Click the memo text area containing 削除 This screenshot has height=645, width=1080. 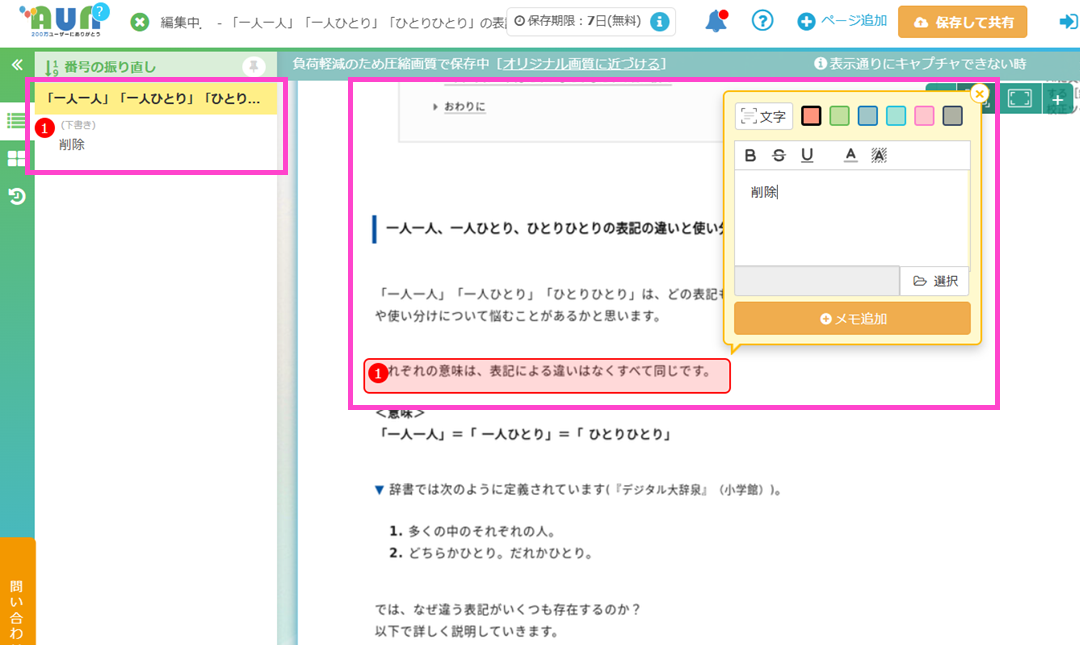coord(851,215)
